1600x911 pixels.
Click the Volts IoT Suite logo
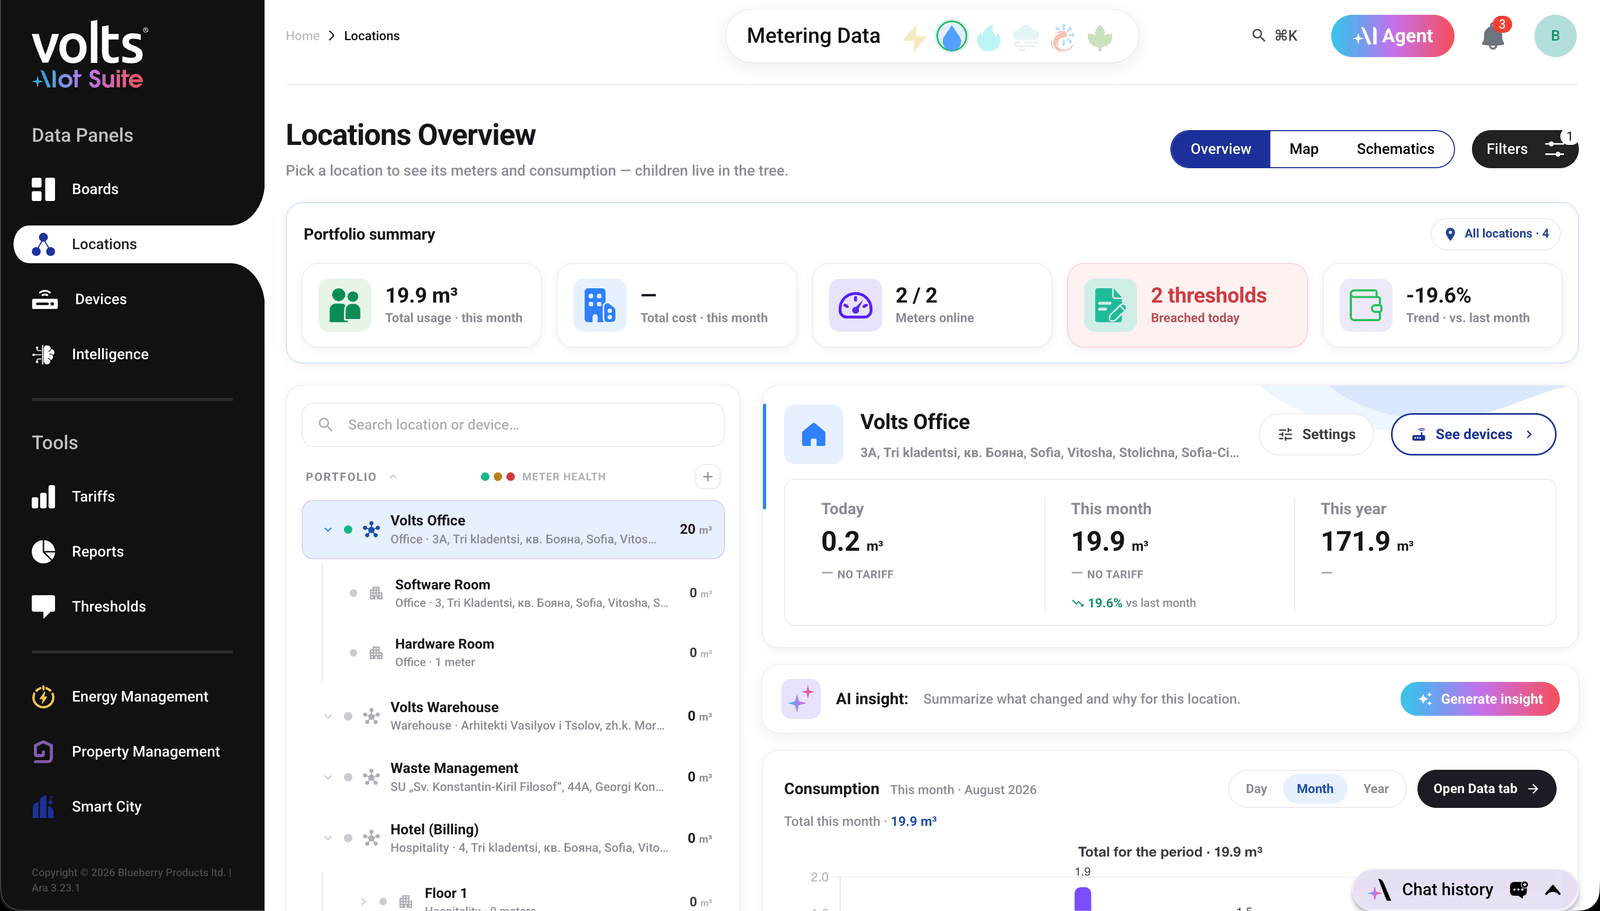[89, 56]
